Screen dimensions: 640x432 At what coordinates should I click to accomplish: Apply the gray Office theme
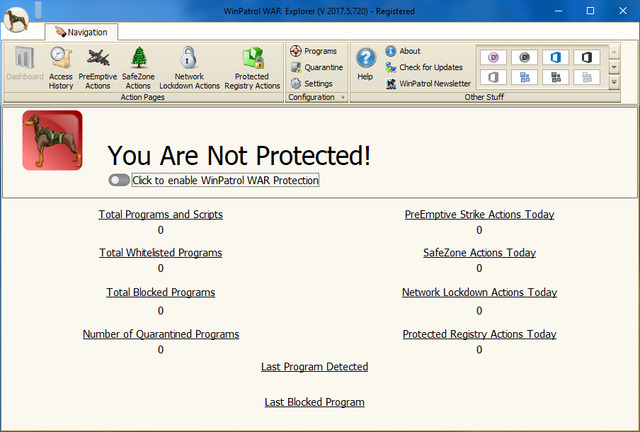[x=493, y=77]
